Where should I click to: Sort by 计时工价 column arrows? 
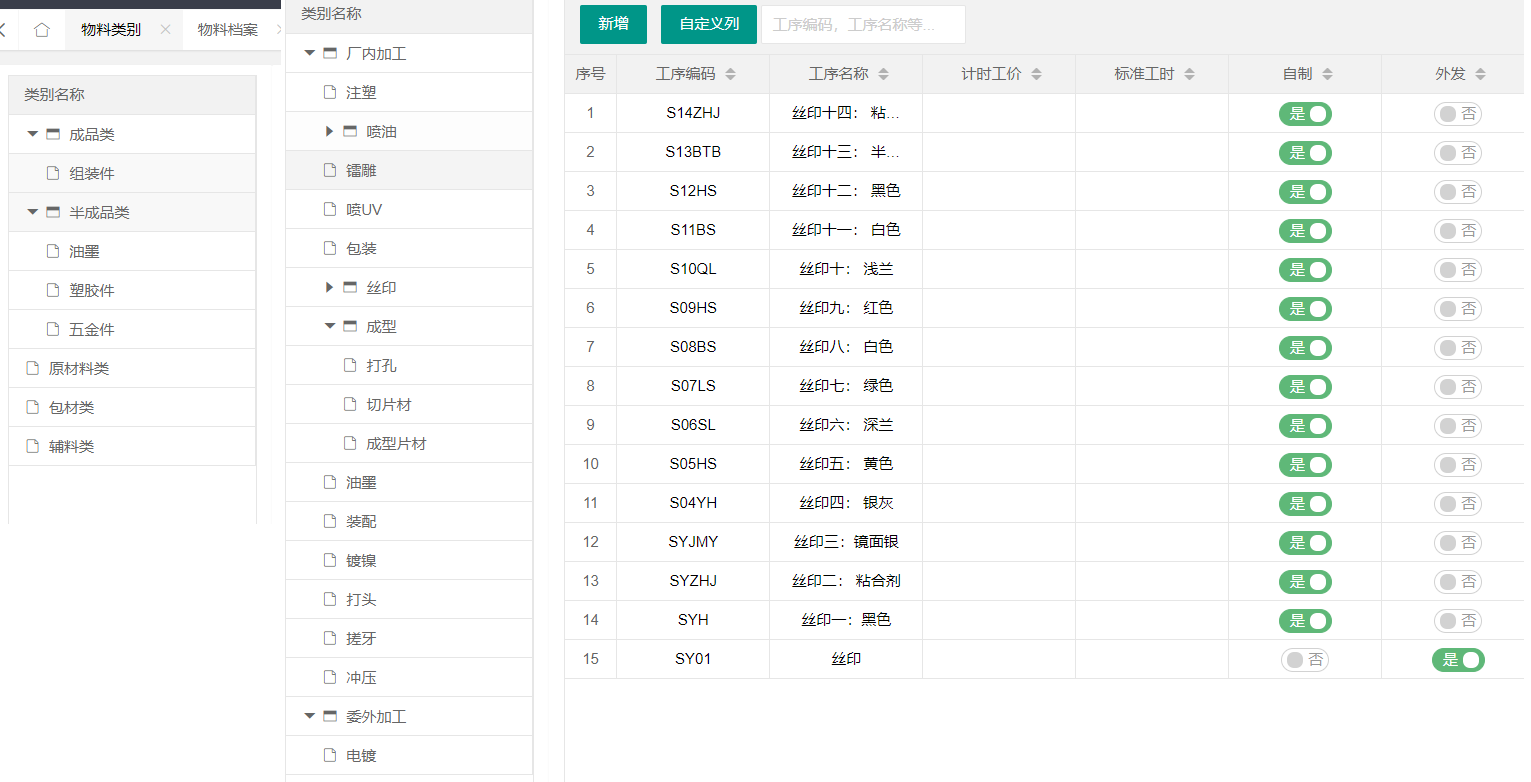click(x=1036, y=74)
